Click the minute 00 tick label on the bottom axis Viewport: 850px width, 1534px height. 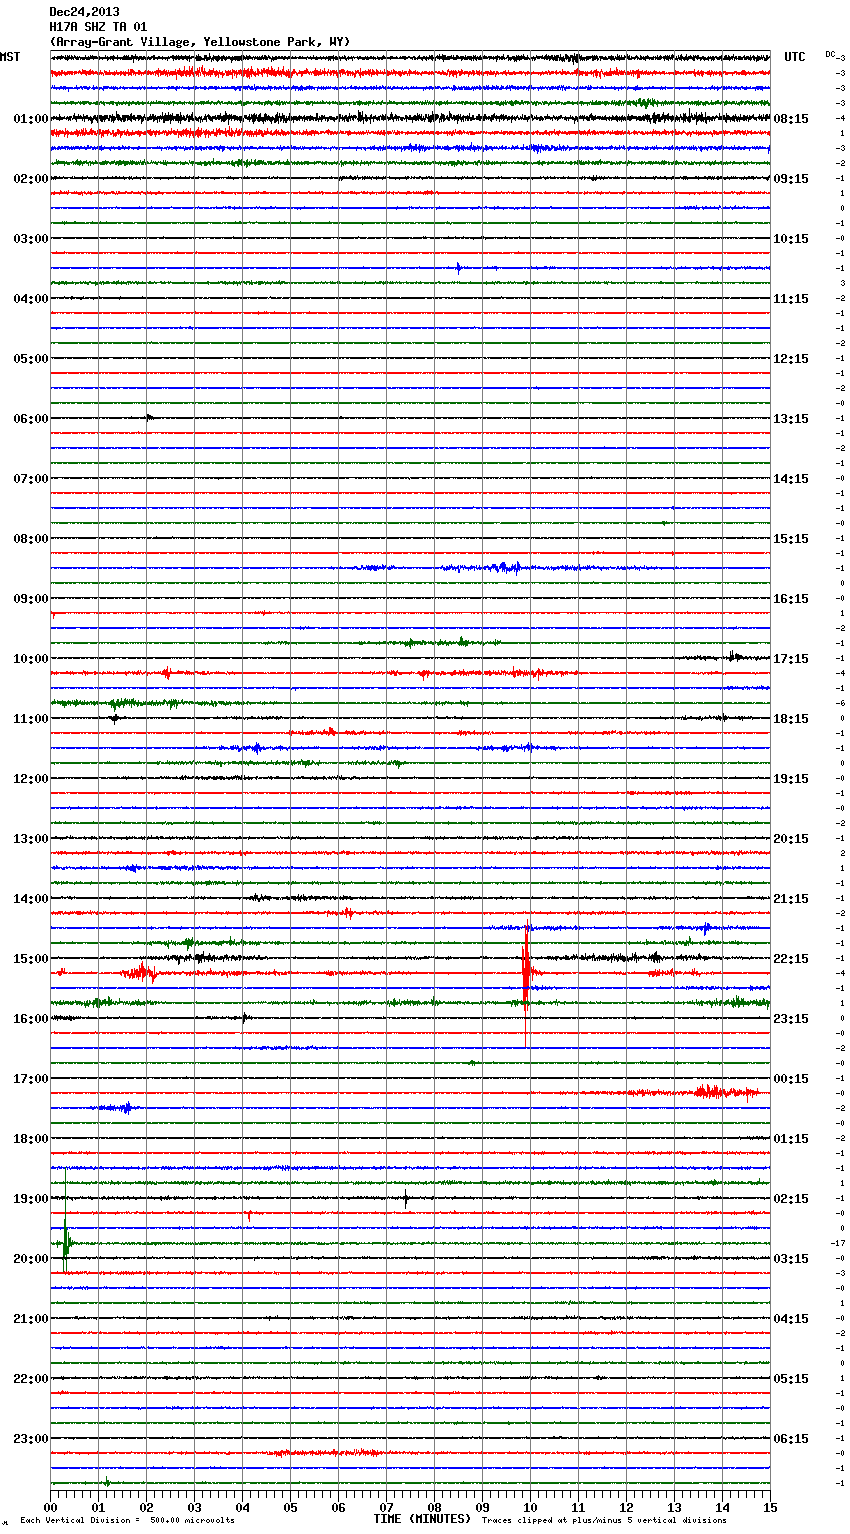(50, 1507)
